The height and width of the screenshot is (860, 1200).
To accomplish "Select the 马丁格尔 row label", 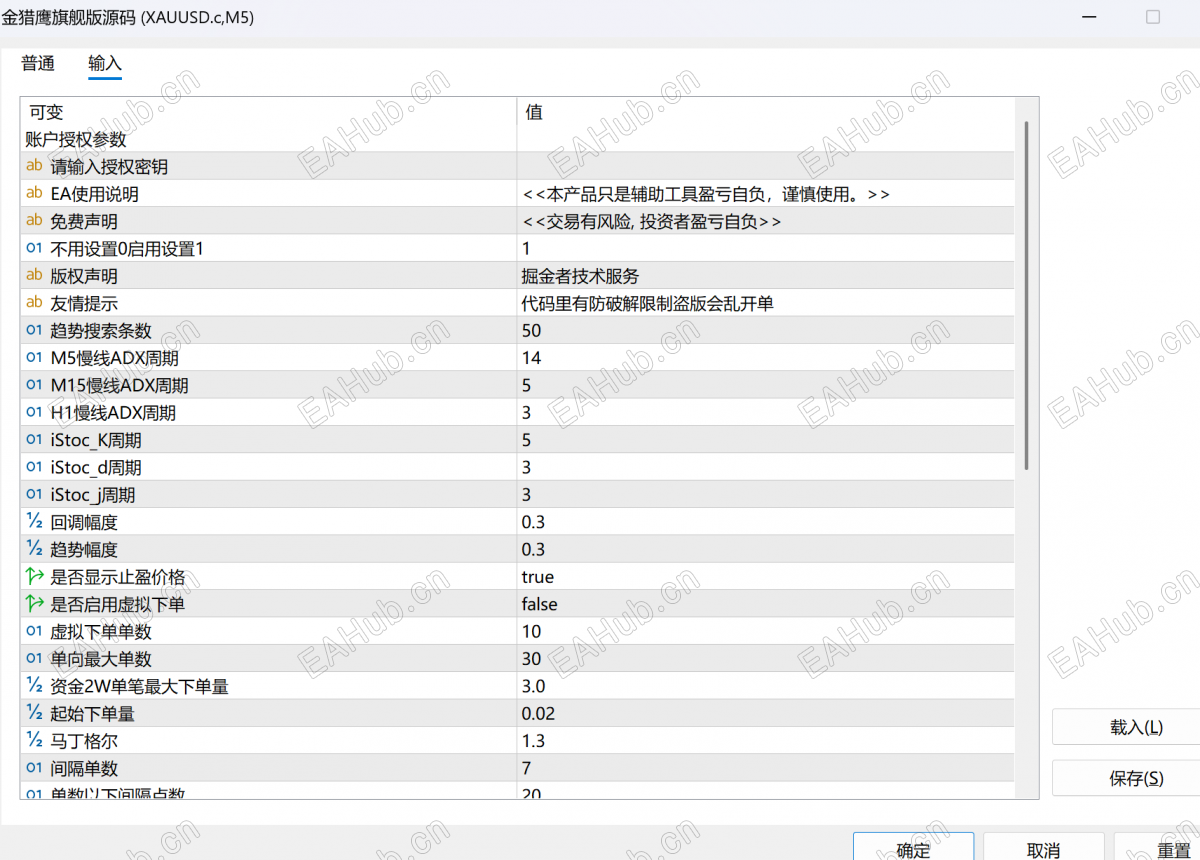I will [x=84, y=741].
